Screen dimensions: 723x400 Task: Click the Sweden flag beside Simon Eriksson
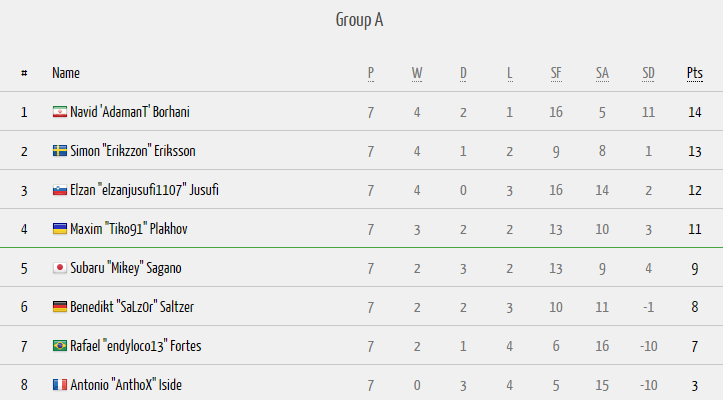pos(59,151)
